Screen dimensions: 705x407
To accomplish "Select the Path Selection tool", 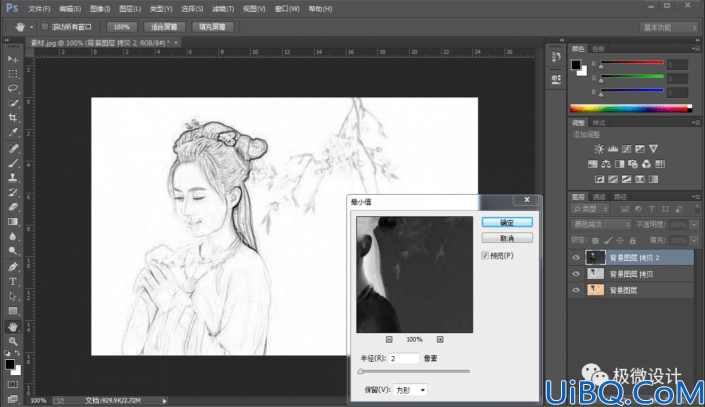I will pyautogui.click(x=13, y=296).
